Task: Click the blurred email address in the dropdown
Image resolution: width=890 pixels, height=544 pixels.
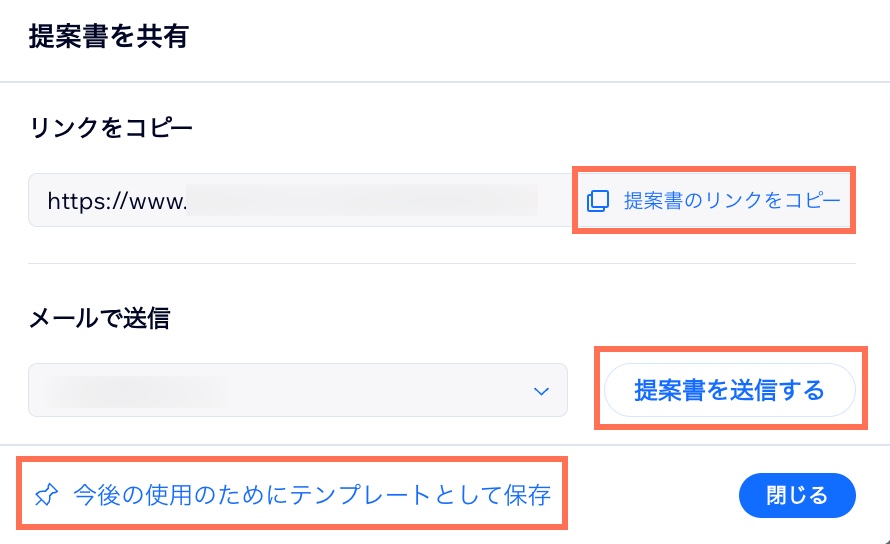Action: pos(140,390)
